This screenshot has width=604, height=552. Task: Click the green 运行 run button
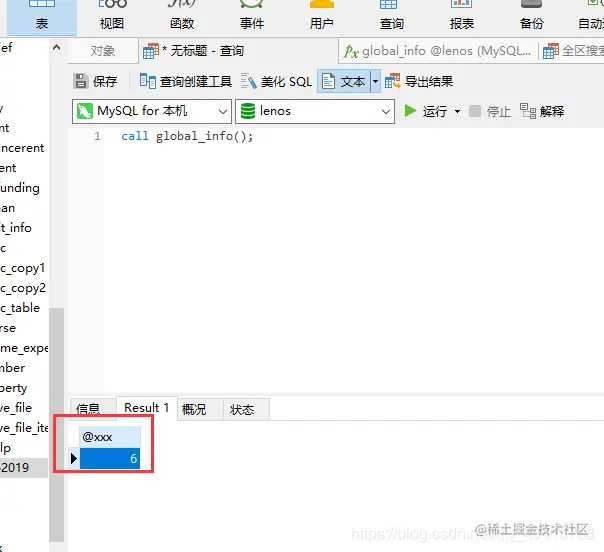pyautogui.click(x=425, y=111)
